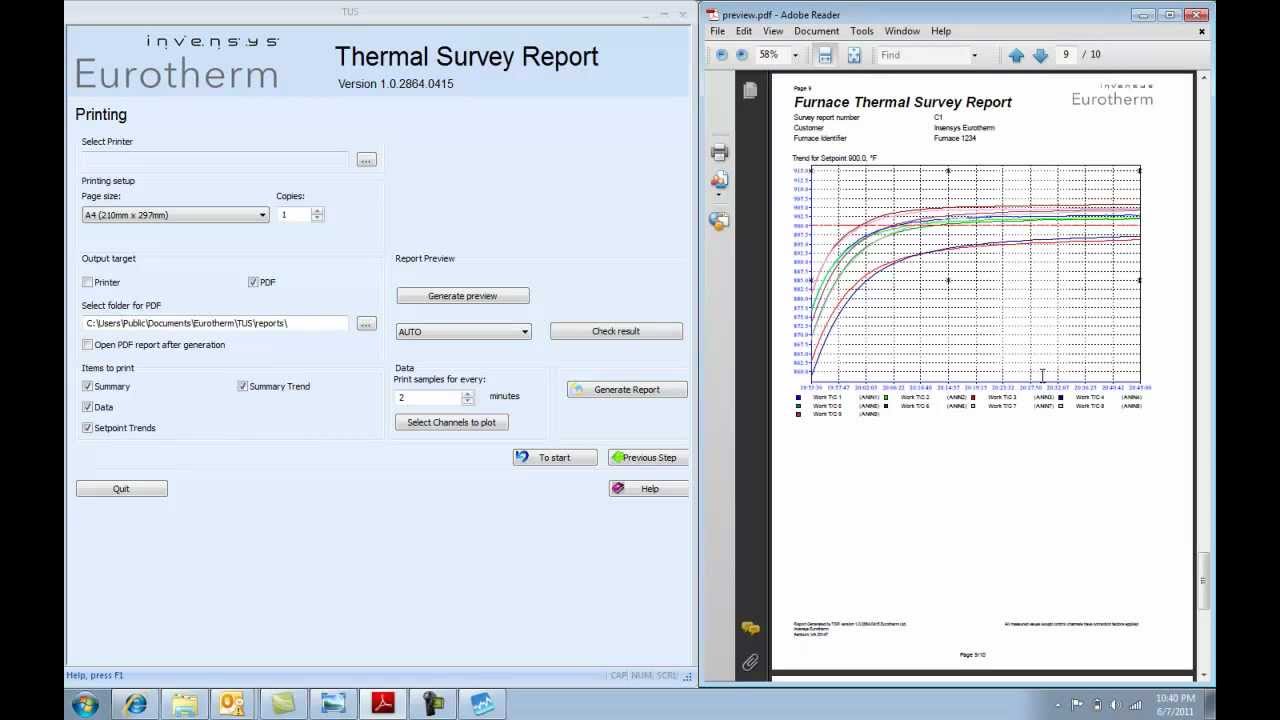Open the page thumbnails panel icon
This screenshot has width=1280, height=720.
point(750,90)
